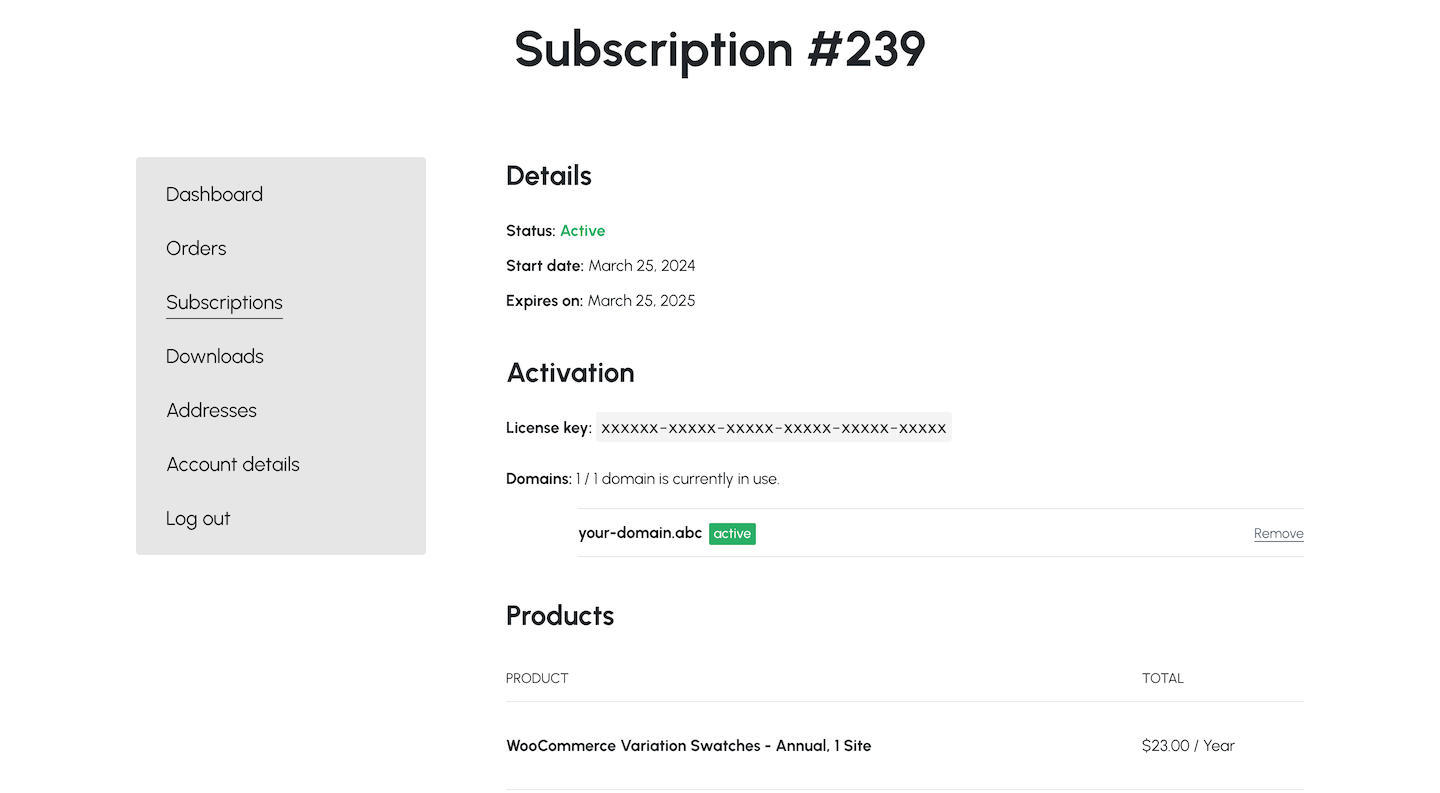Select the Subscriptions menu entry
The image size is (1440, 793).
(224, 302)
